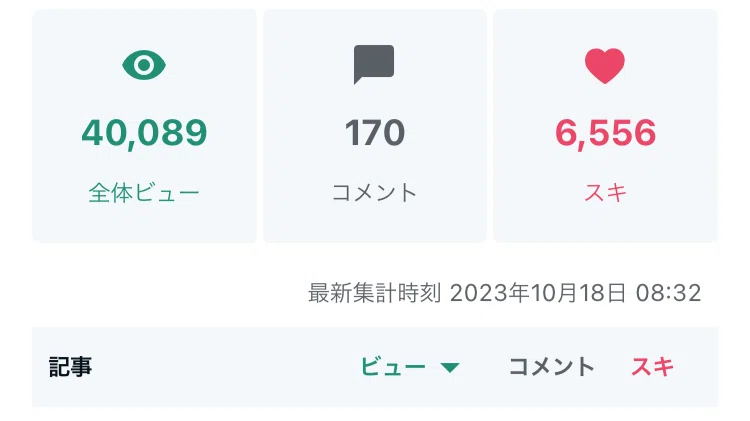Click the スキ label under 6,556

pos(606,193)
